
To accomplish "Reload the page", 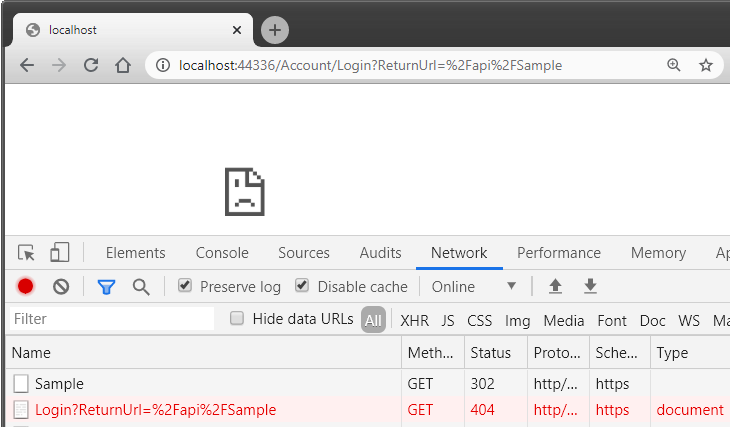I will click(91, 65).
